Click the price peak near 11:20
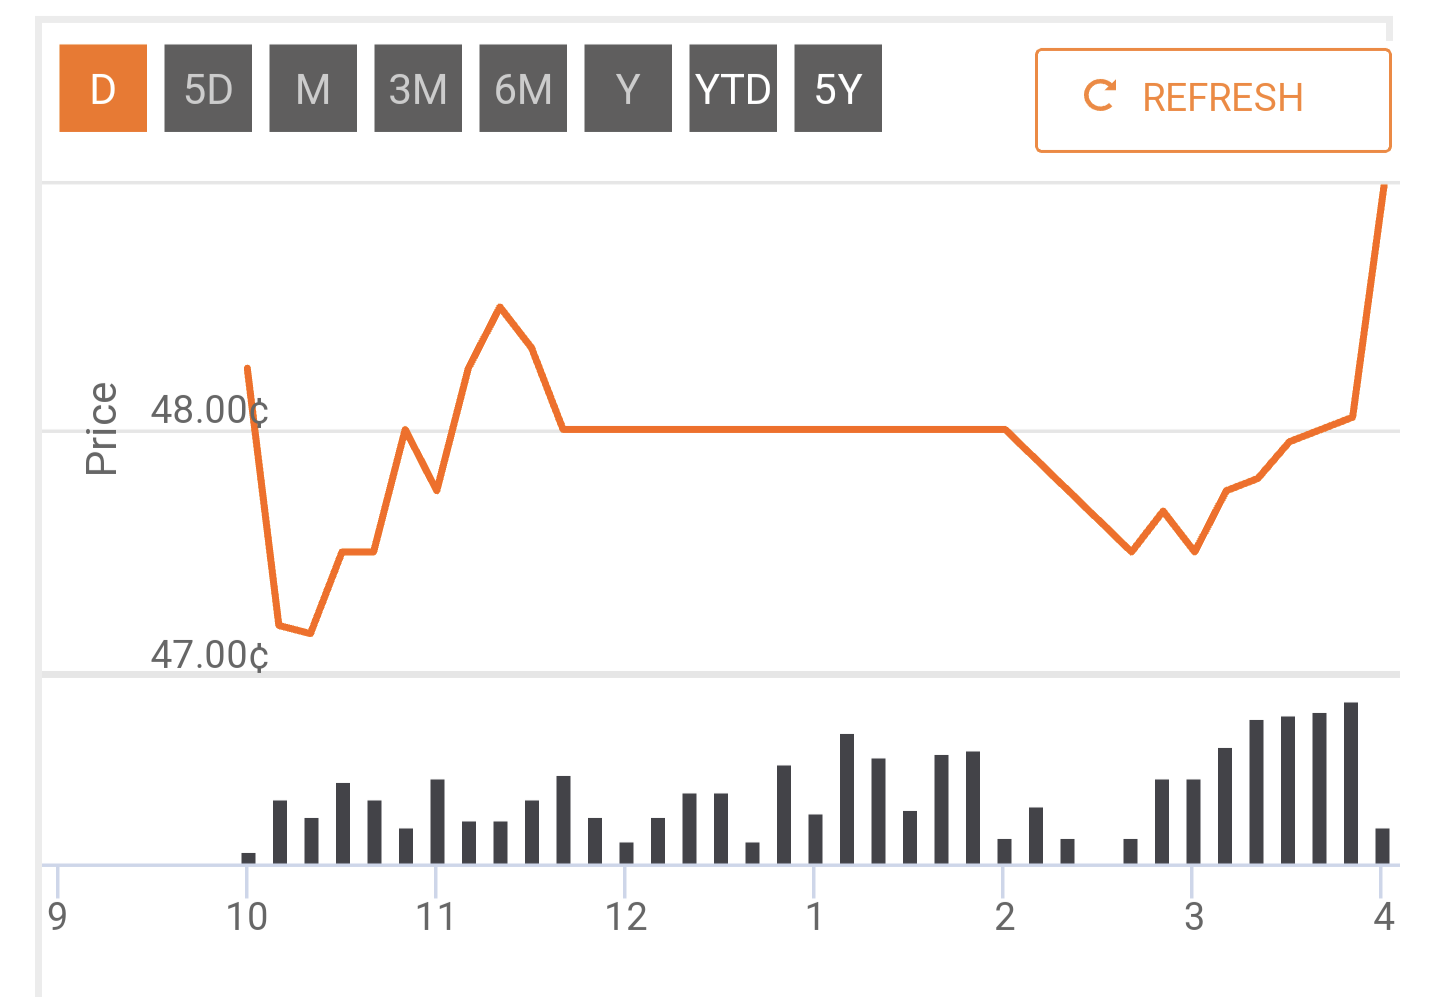The height and width of the screenshot is (997, 1440). [500, 308]
